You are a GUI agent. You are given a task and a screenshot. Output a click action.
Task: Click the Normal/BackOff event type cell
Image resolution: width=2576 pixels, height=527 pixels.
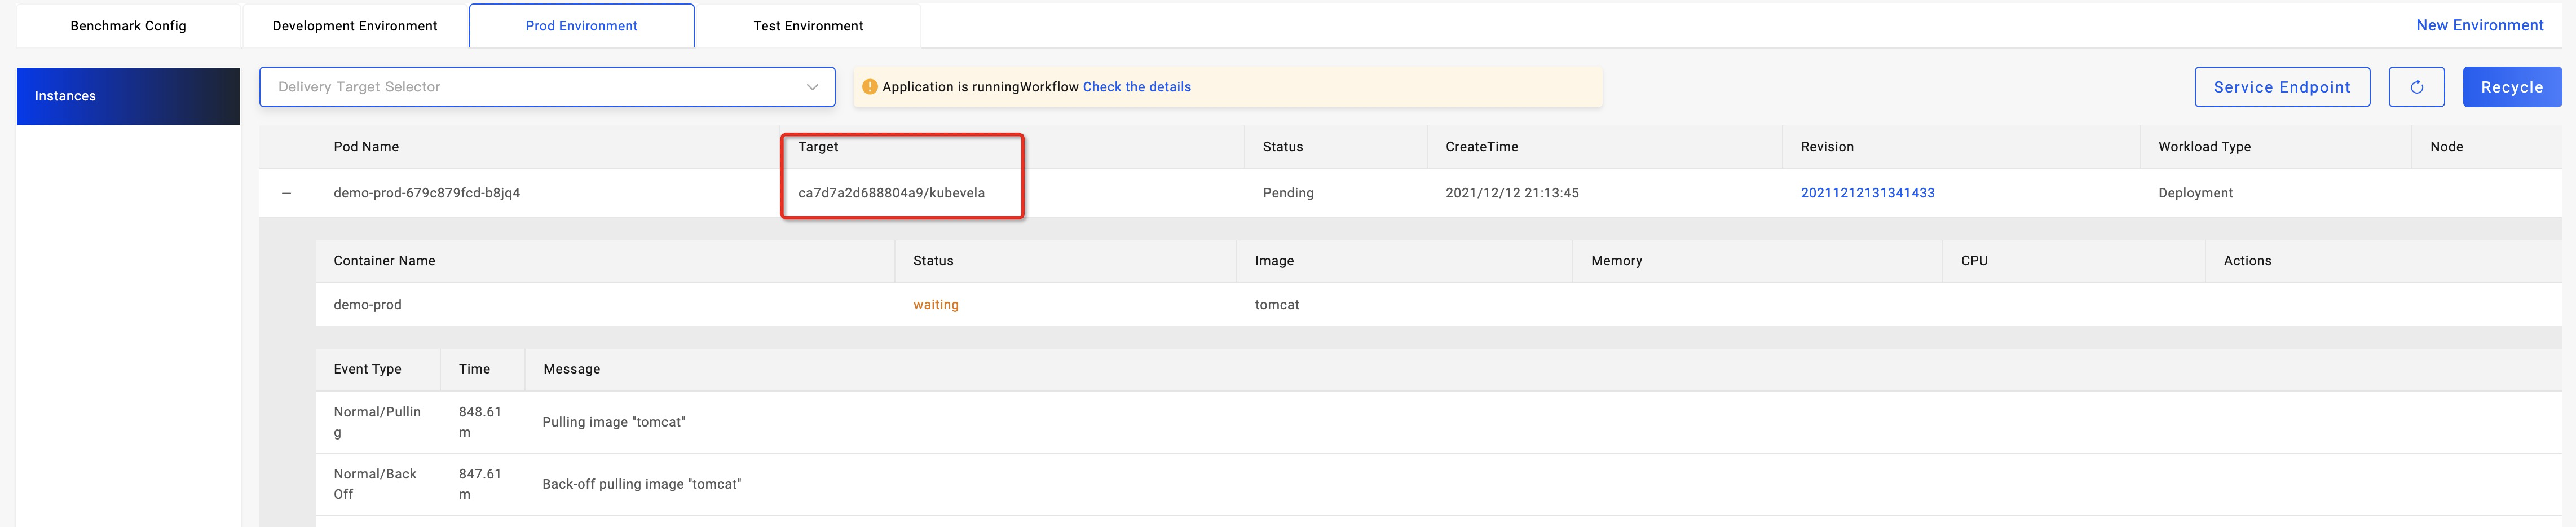click(x=375, y=484)
